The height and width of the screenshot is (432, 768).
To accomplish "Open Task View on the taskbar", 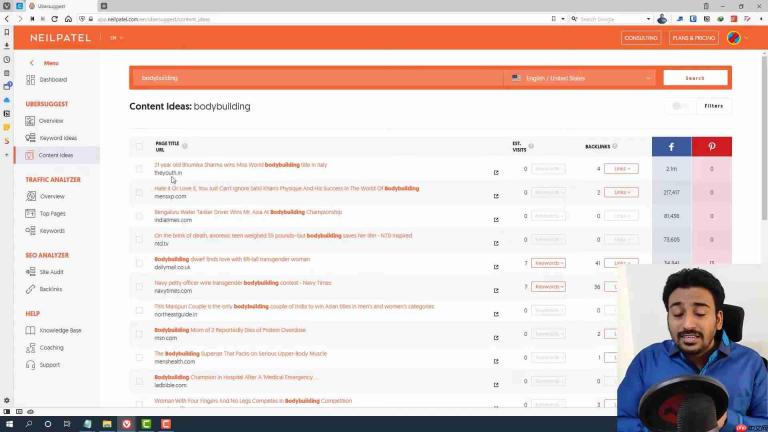I will [x=67, y=424].
